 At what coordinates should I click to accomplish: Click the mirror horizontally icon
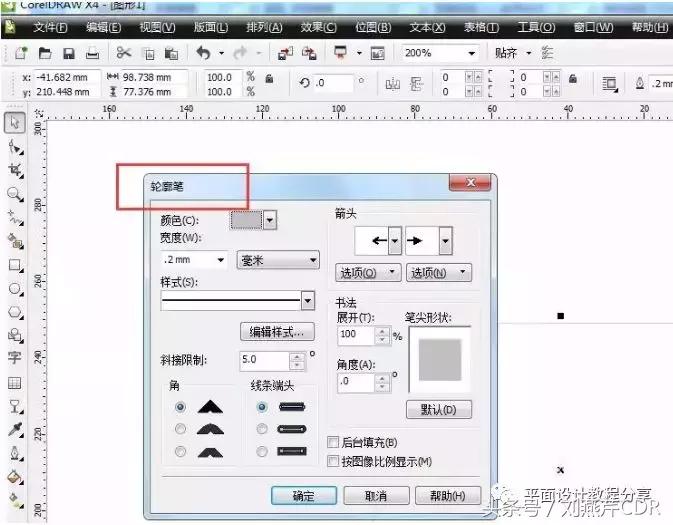(x=393, y=84)
